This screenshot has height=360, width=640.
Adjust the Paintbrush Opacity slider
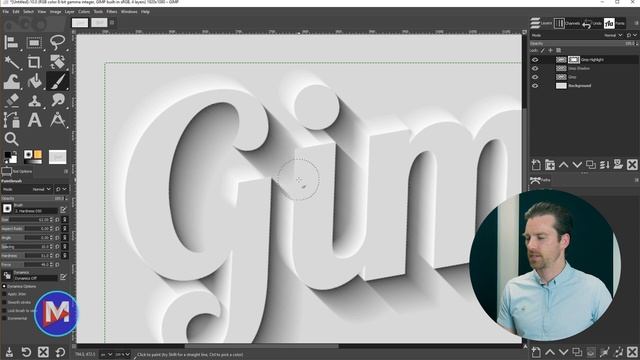(33, 198)
